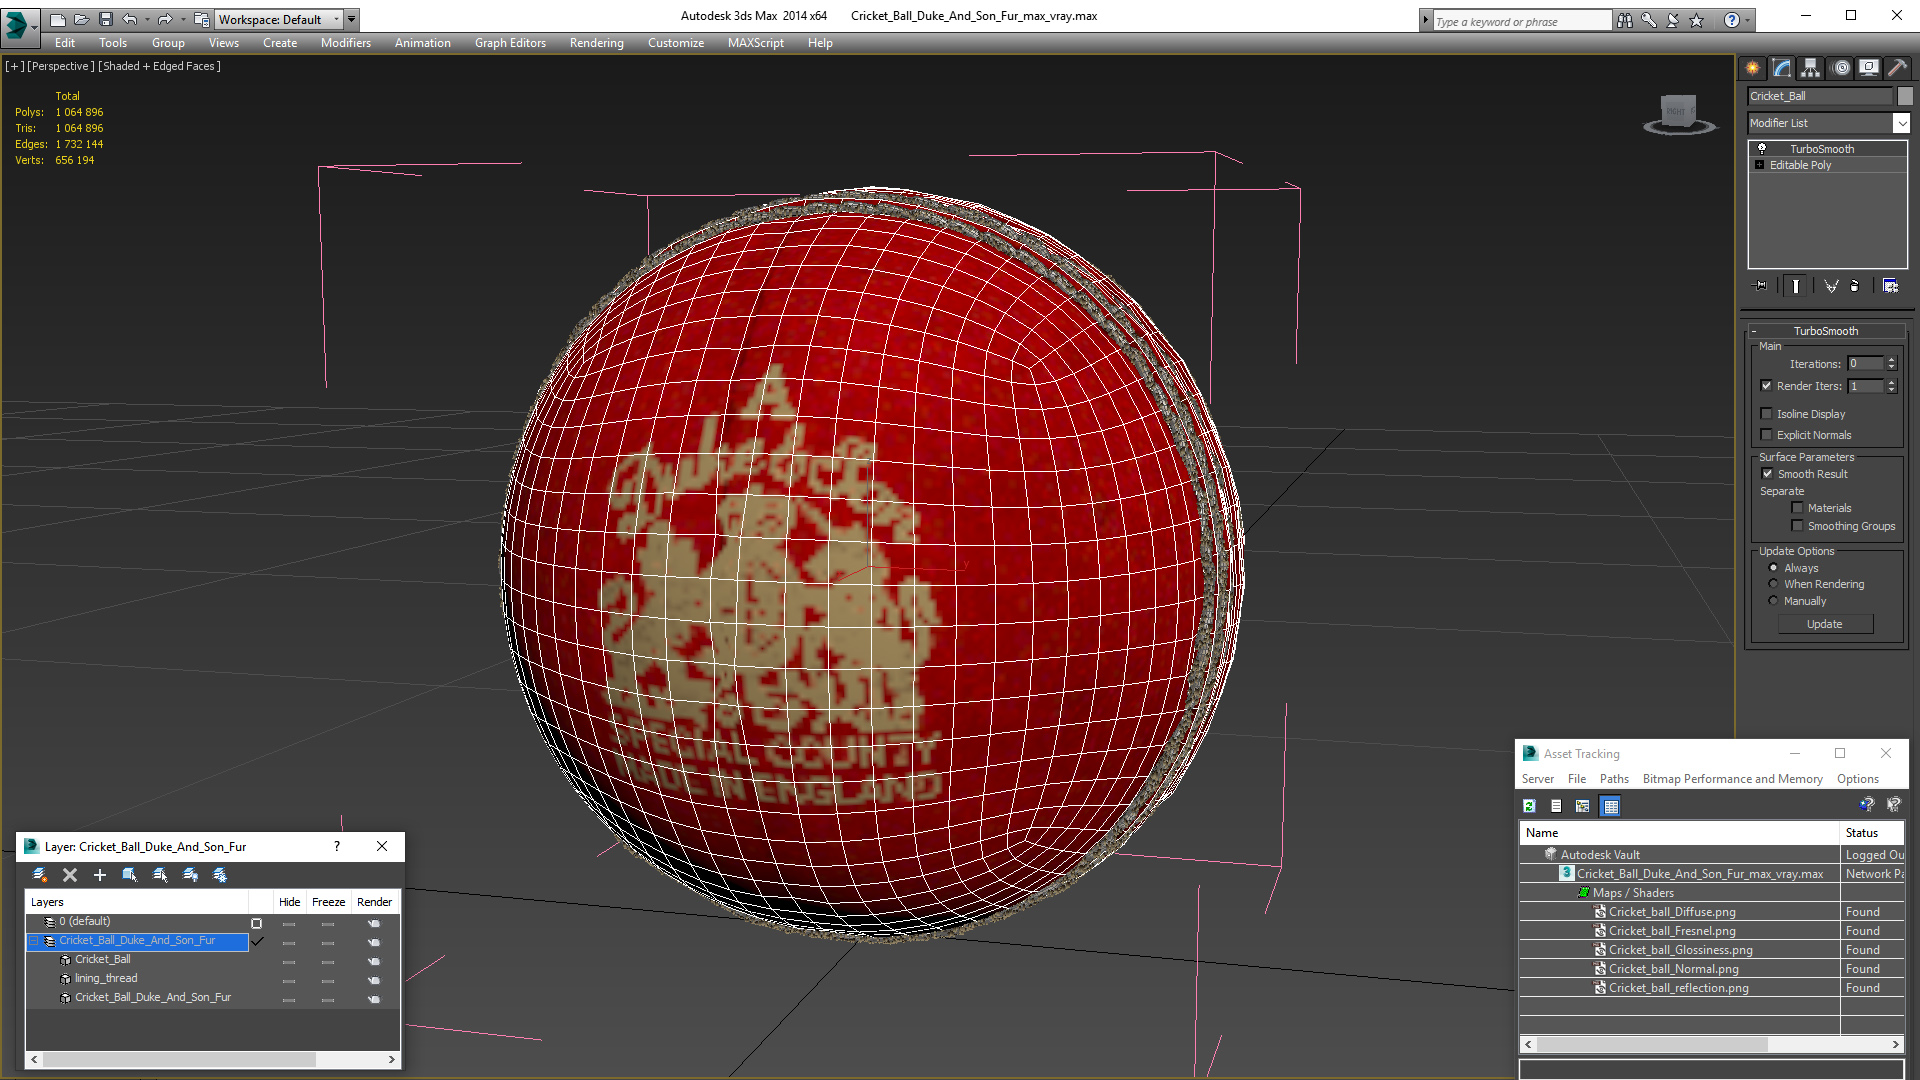Open the Modifiers menu
1920x1080 pixels.
345,43
